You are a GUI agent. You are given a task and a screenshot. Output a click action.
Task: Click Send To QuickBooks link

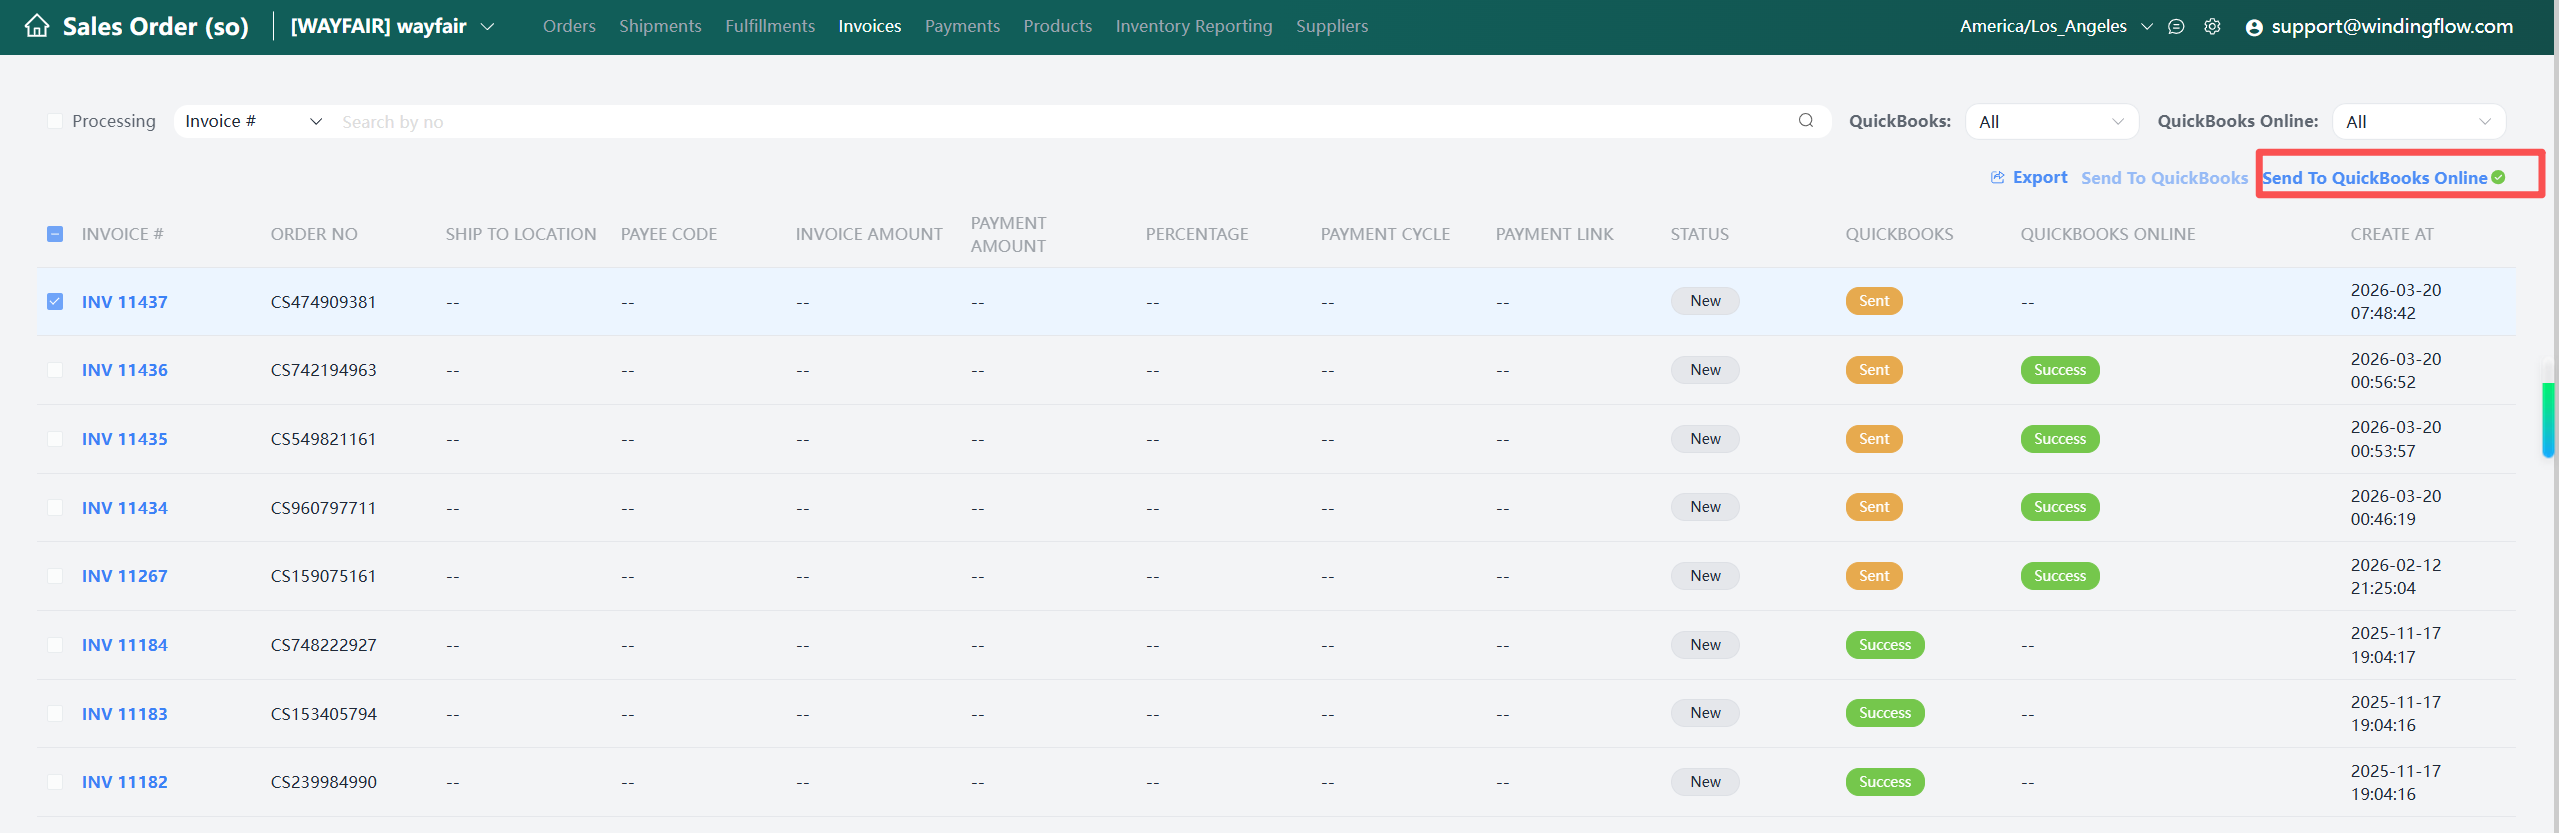click(x=2164, y=178)
